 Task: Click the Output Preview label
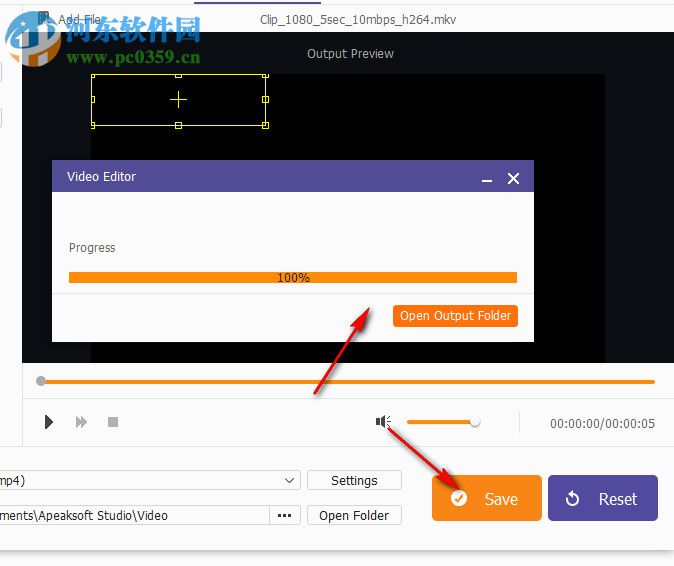pos(350,54)
